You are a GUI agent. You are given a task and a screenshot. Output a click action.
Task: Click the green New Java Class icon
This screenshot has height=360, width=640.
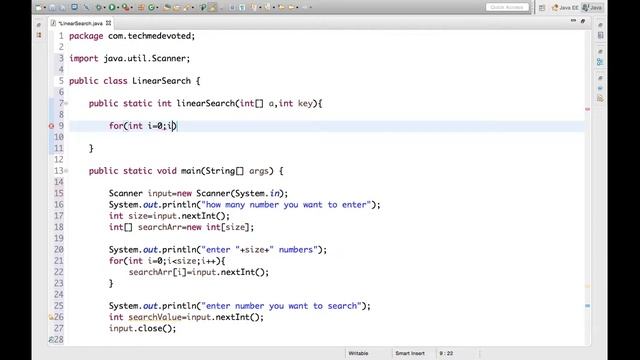[x=151, y=7]
